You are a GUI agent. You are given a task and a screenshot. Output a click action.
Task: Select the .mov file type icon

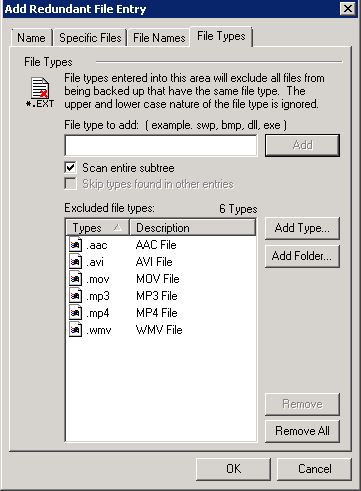click(x=75, y=279)
